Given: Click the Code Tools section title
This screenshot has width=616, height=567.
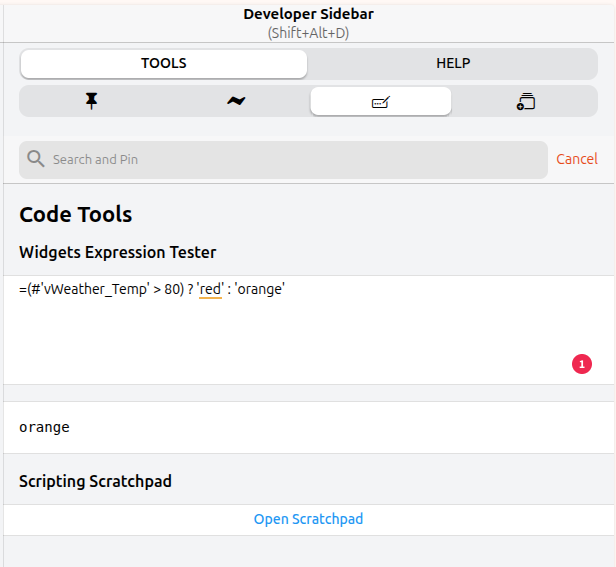Looking at the screenshot, I should point(76,214).
